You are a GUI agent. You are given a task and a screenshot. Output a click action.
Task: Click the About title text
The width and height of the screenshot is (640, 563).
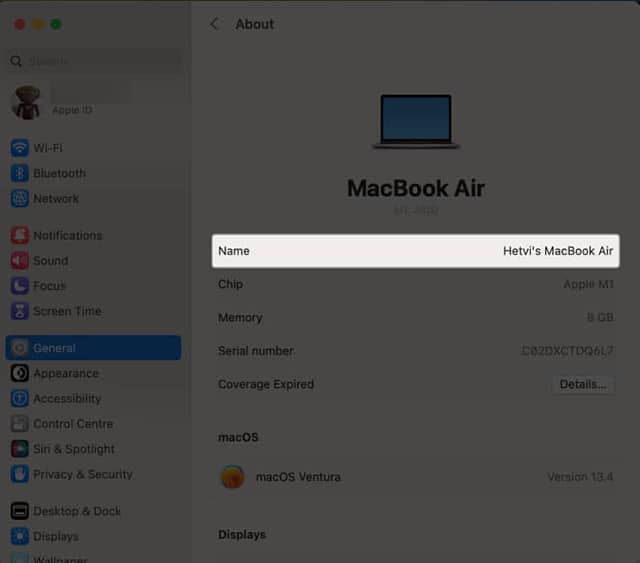tap(255, 24)
